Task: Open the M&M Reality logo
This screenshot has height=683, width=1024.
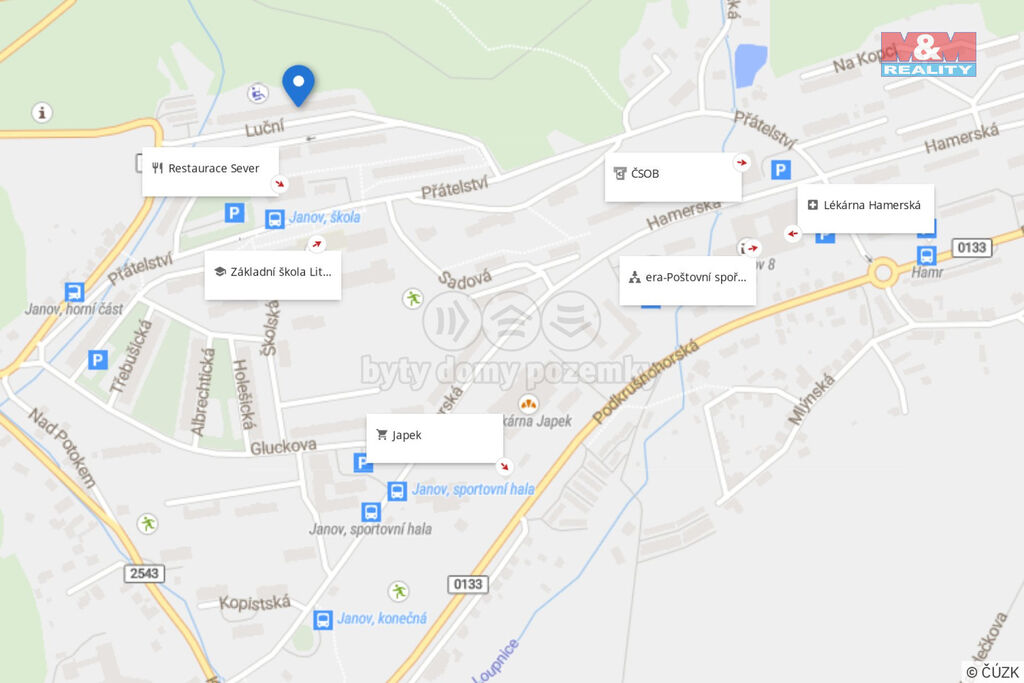Action: click(x=928, y=54)
